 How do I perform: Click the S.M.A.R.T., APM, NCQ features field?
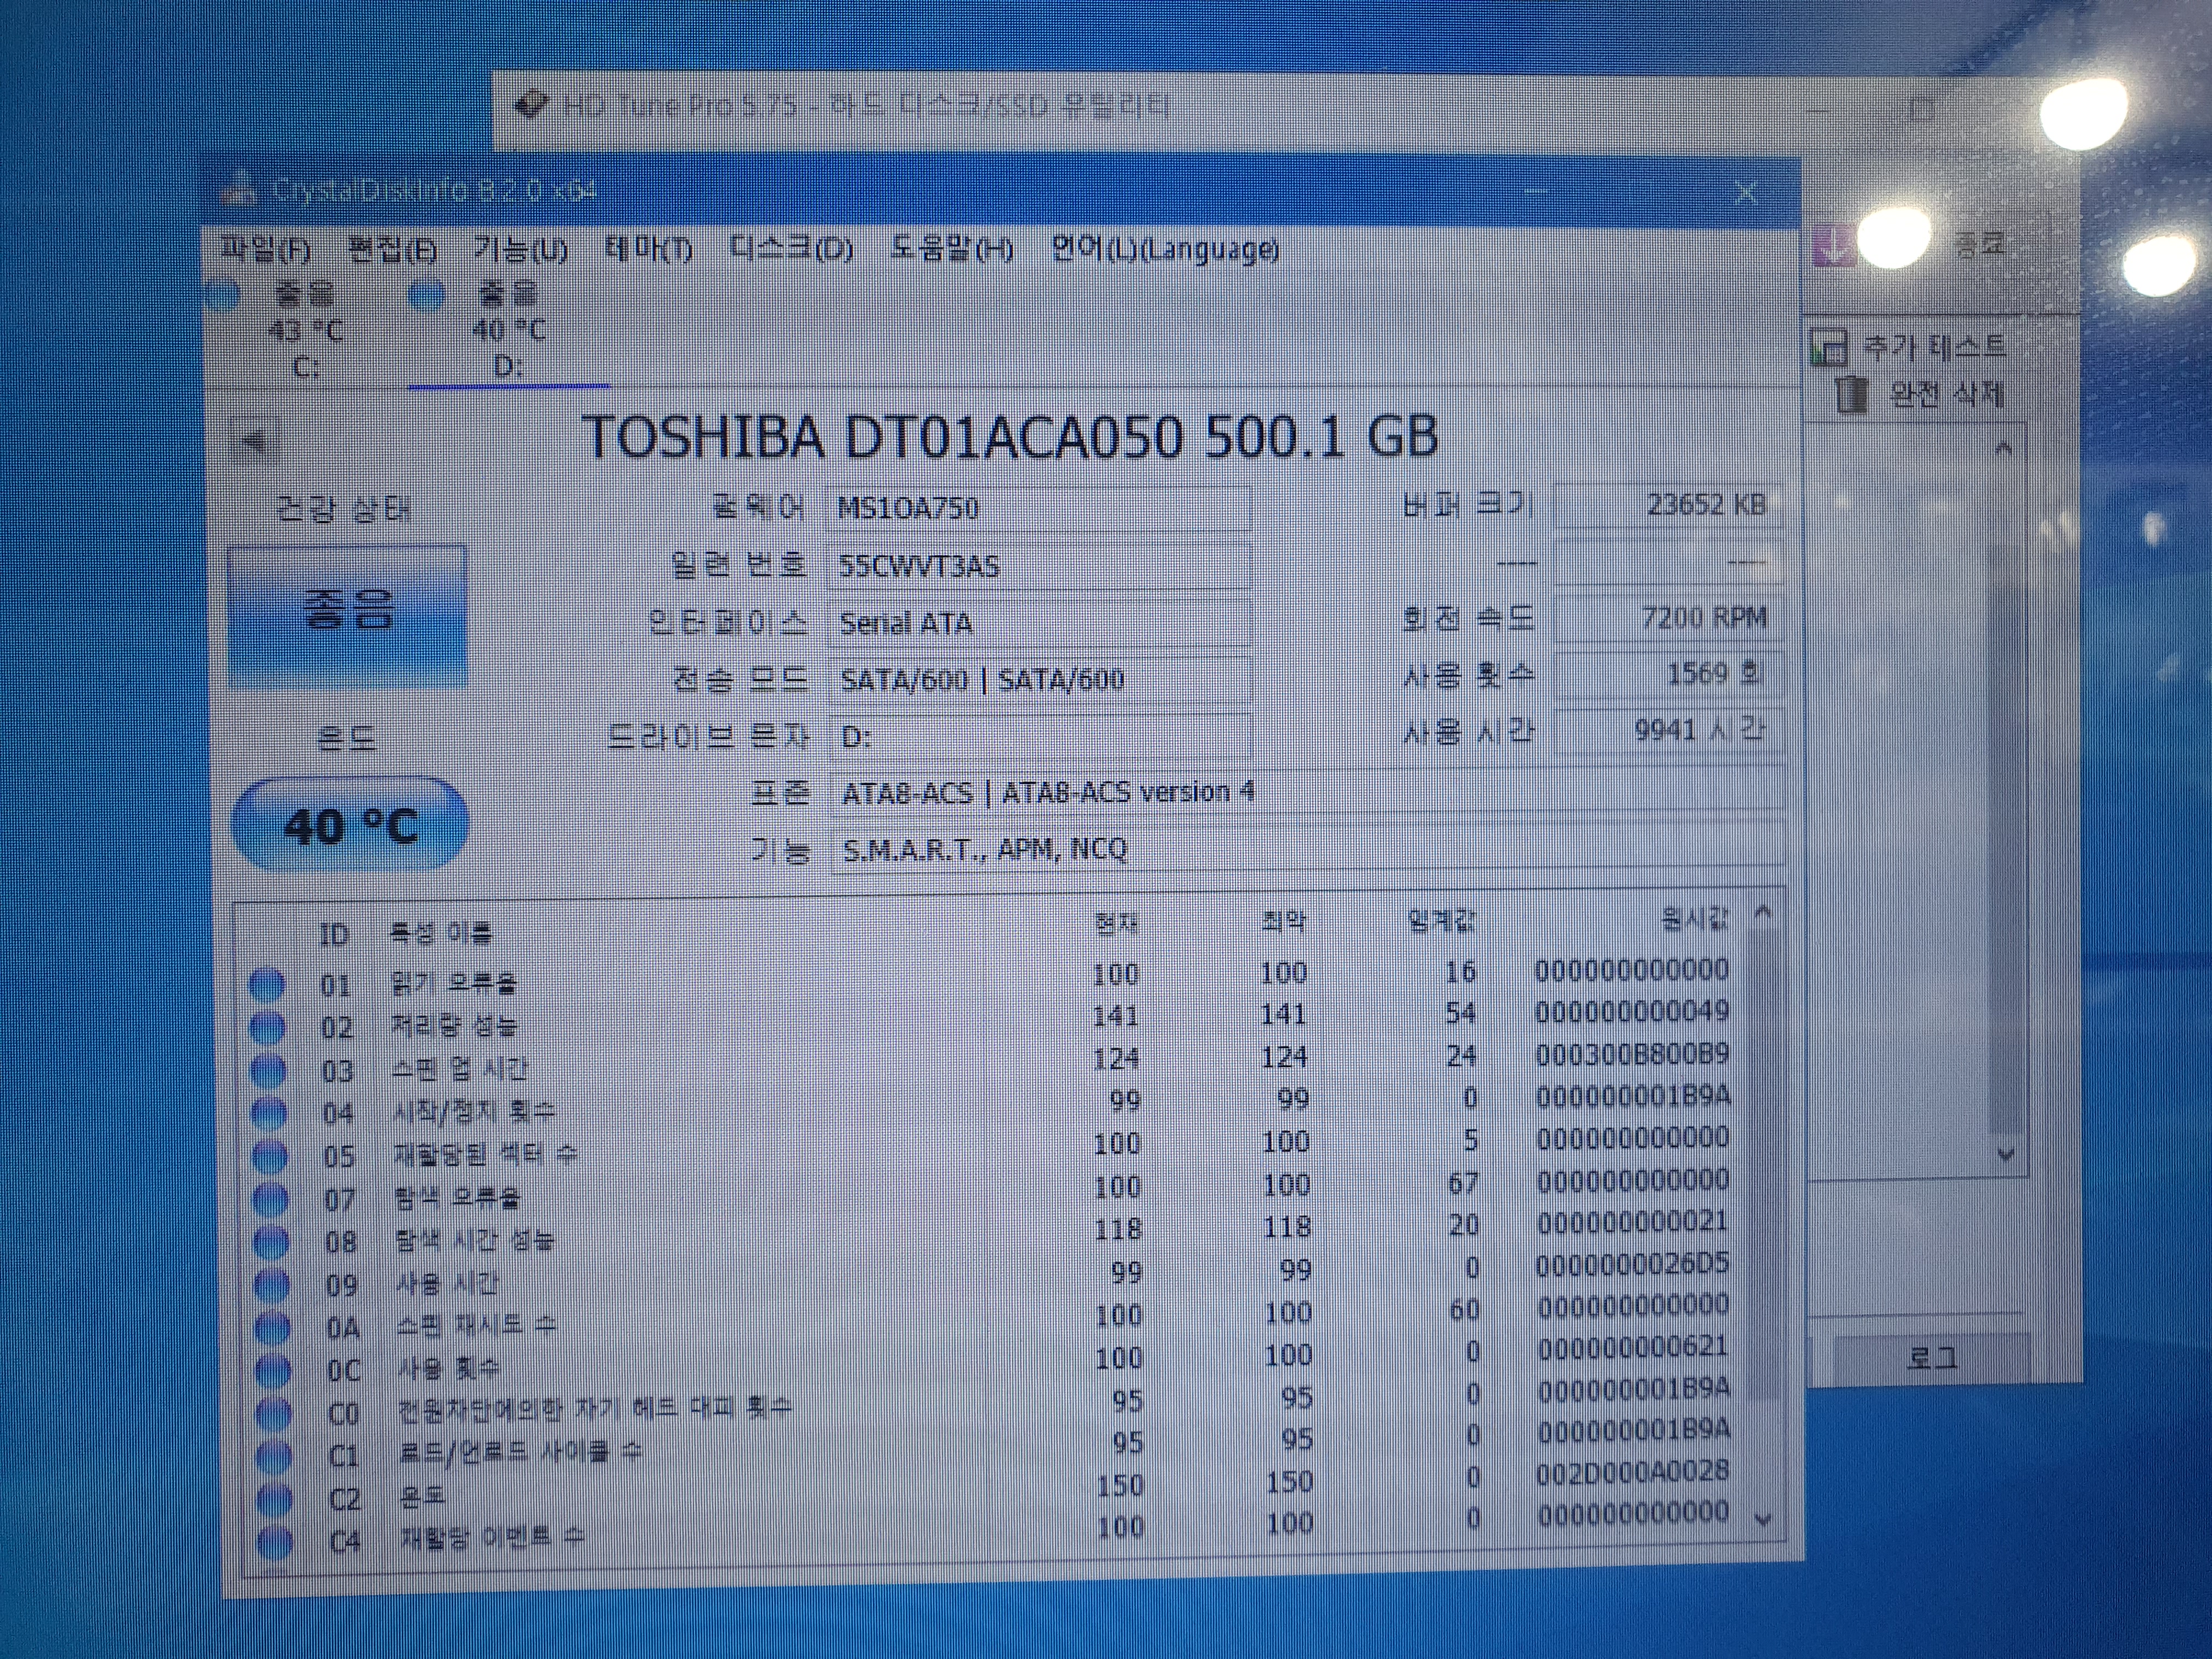point(1307,849)
